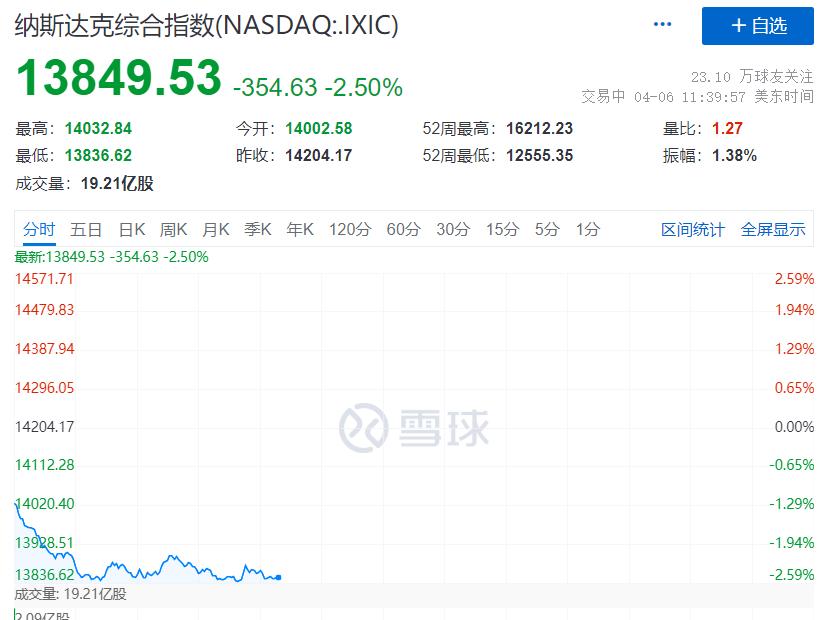839x620 pixels.
Task: Switch to the 15分 interval chart
Action: (503, 229)
